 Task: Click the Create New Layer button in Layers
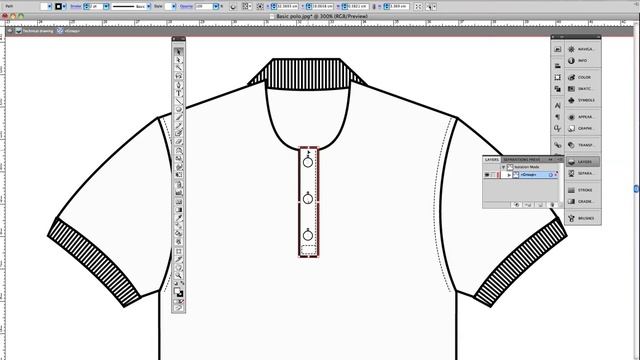coord(540,204)
